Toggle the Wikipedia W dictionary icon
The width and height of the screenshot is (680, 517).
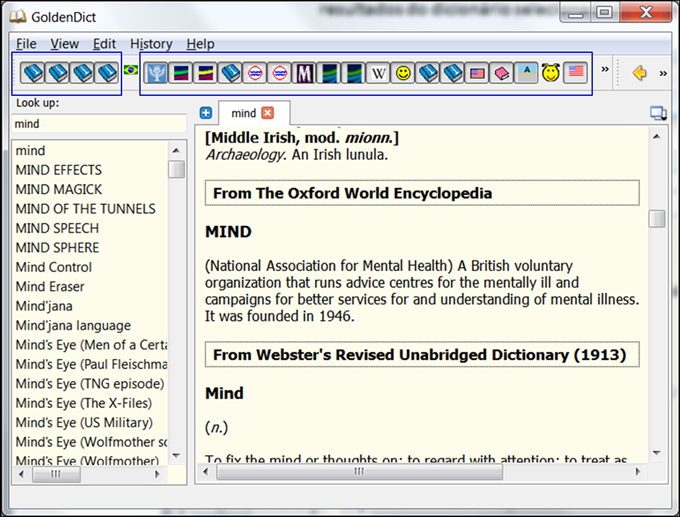(379, 73)
